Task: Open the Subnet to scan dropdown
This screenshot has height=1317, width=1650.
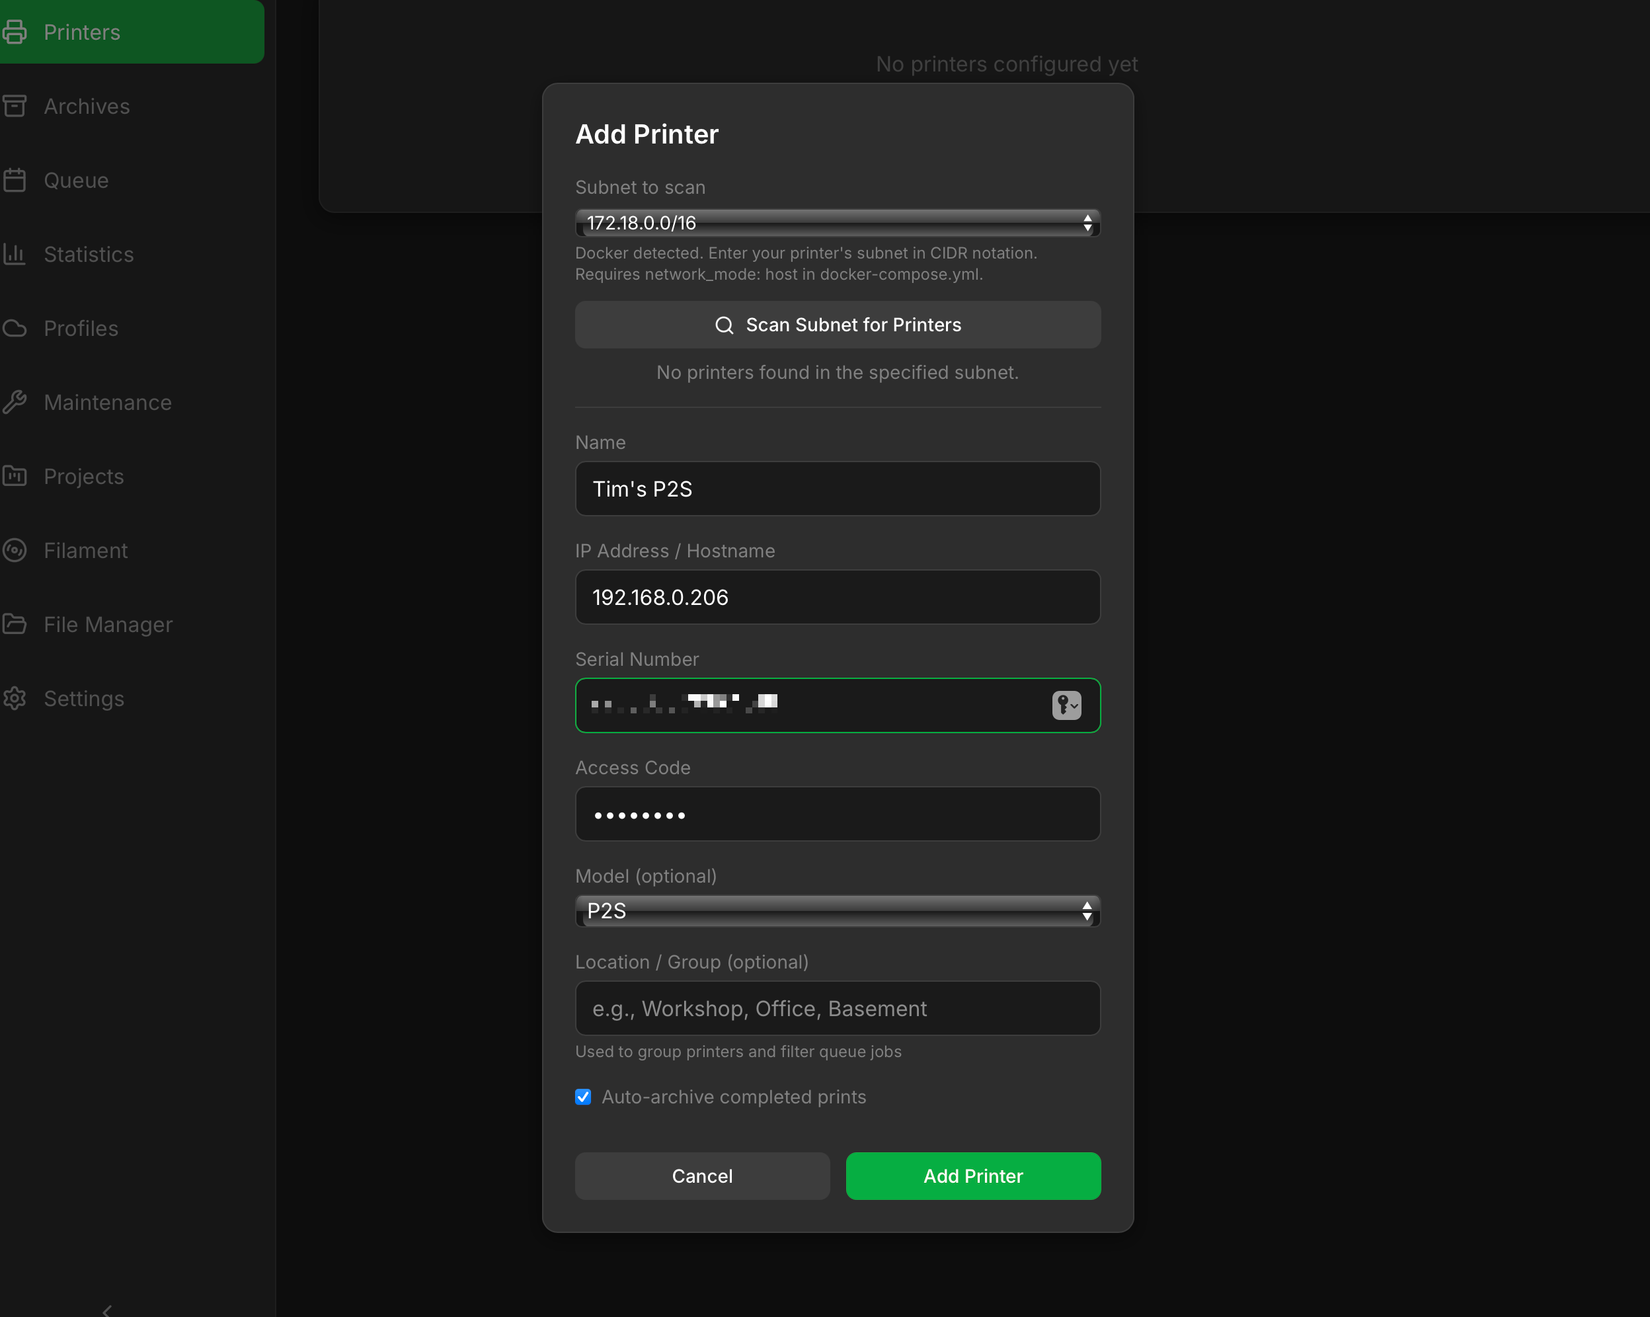Action: (x=837, y=223)
